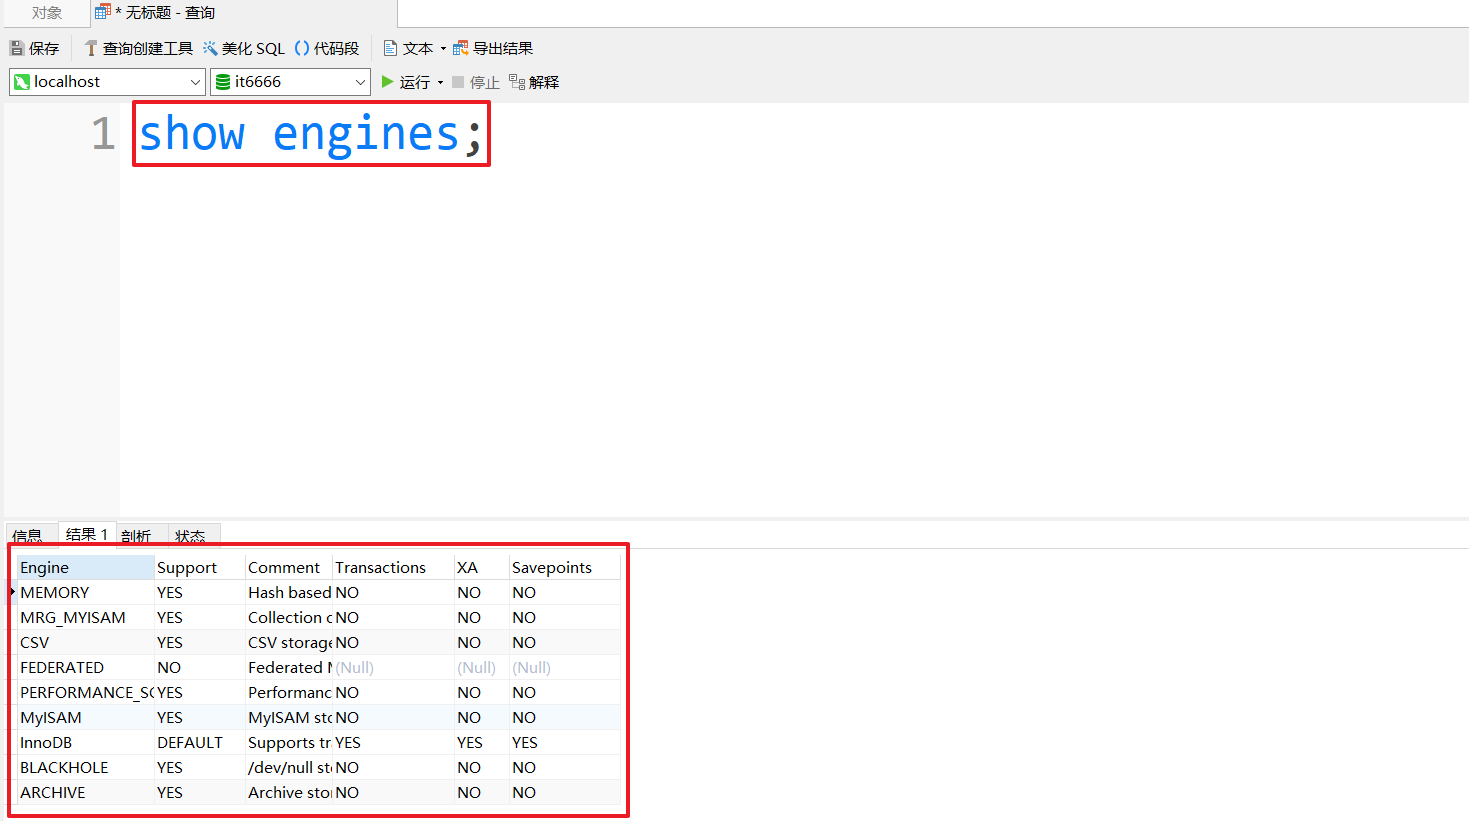The height and width of the screenshot is (821, 1469).
Task: Expand the Text (文本) dropdown arrow
Action: pos(443,49)
